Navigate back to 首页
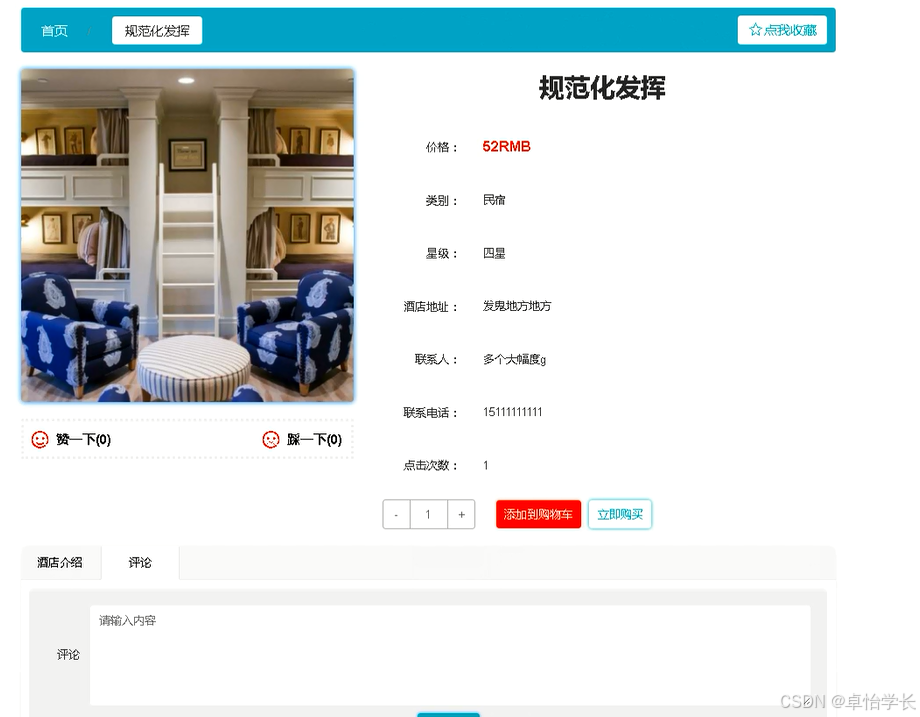Viewport: 920px width, 717px height. 54,30
